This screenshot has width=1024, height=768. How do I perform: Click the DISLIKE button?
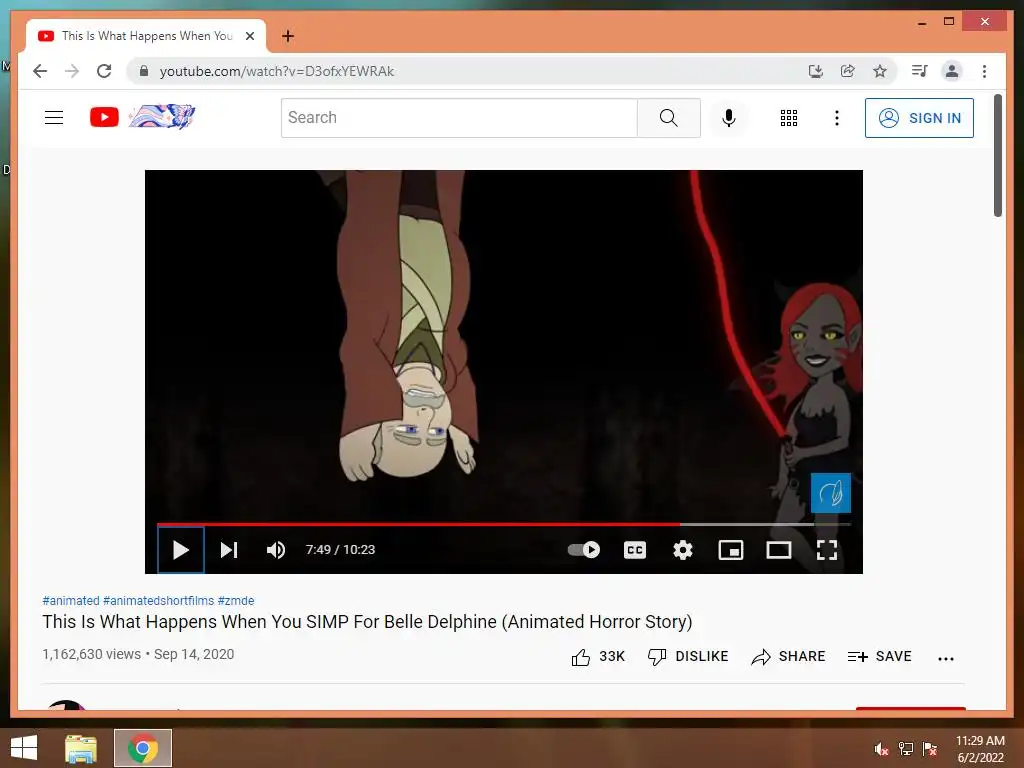687,656
